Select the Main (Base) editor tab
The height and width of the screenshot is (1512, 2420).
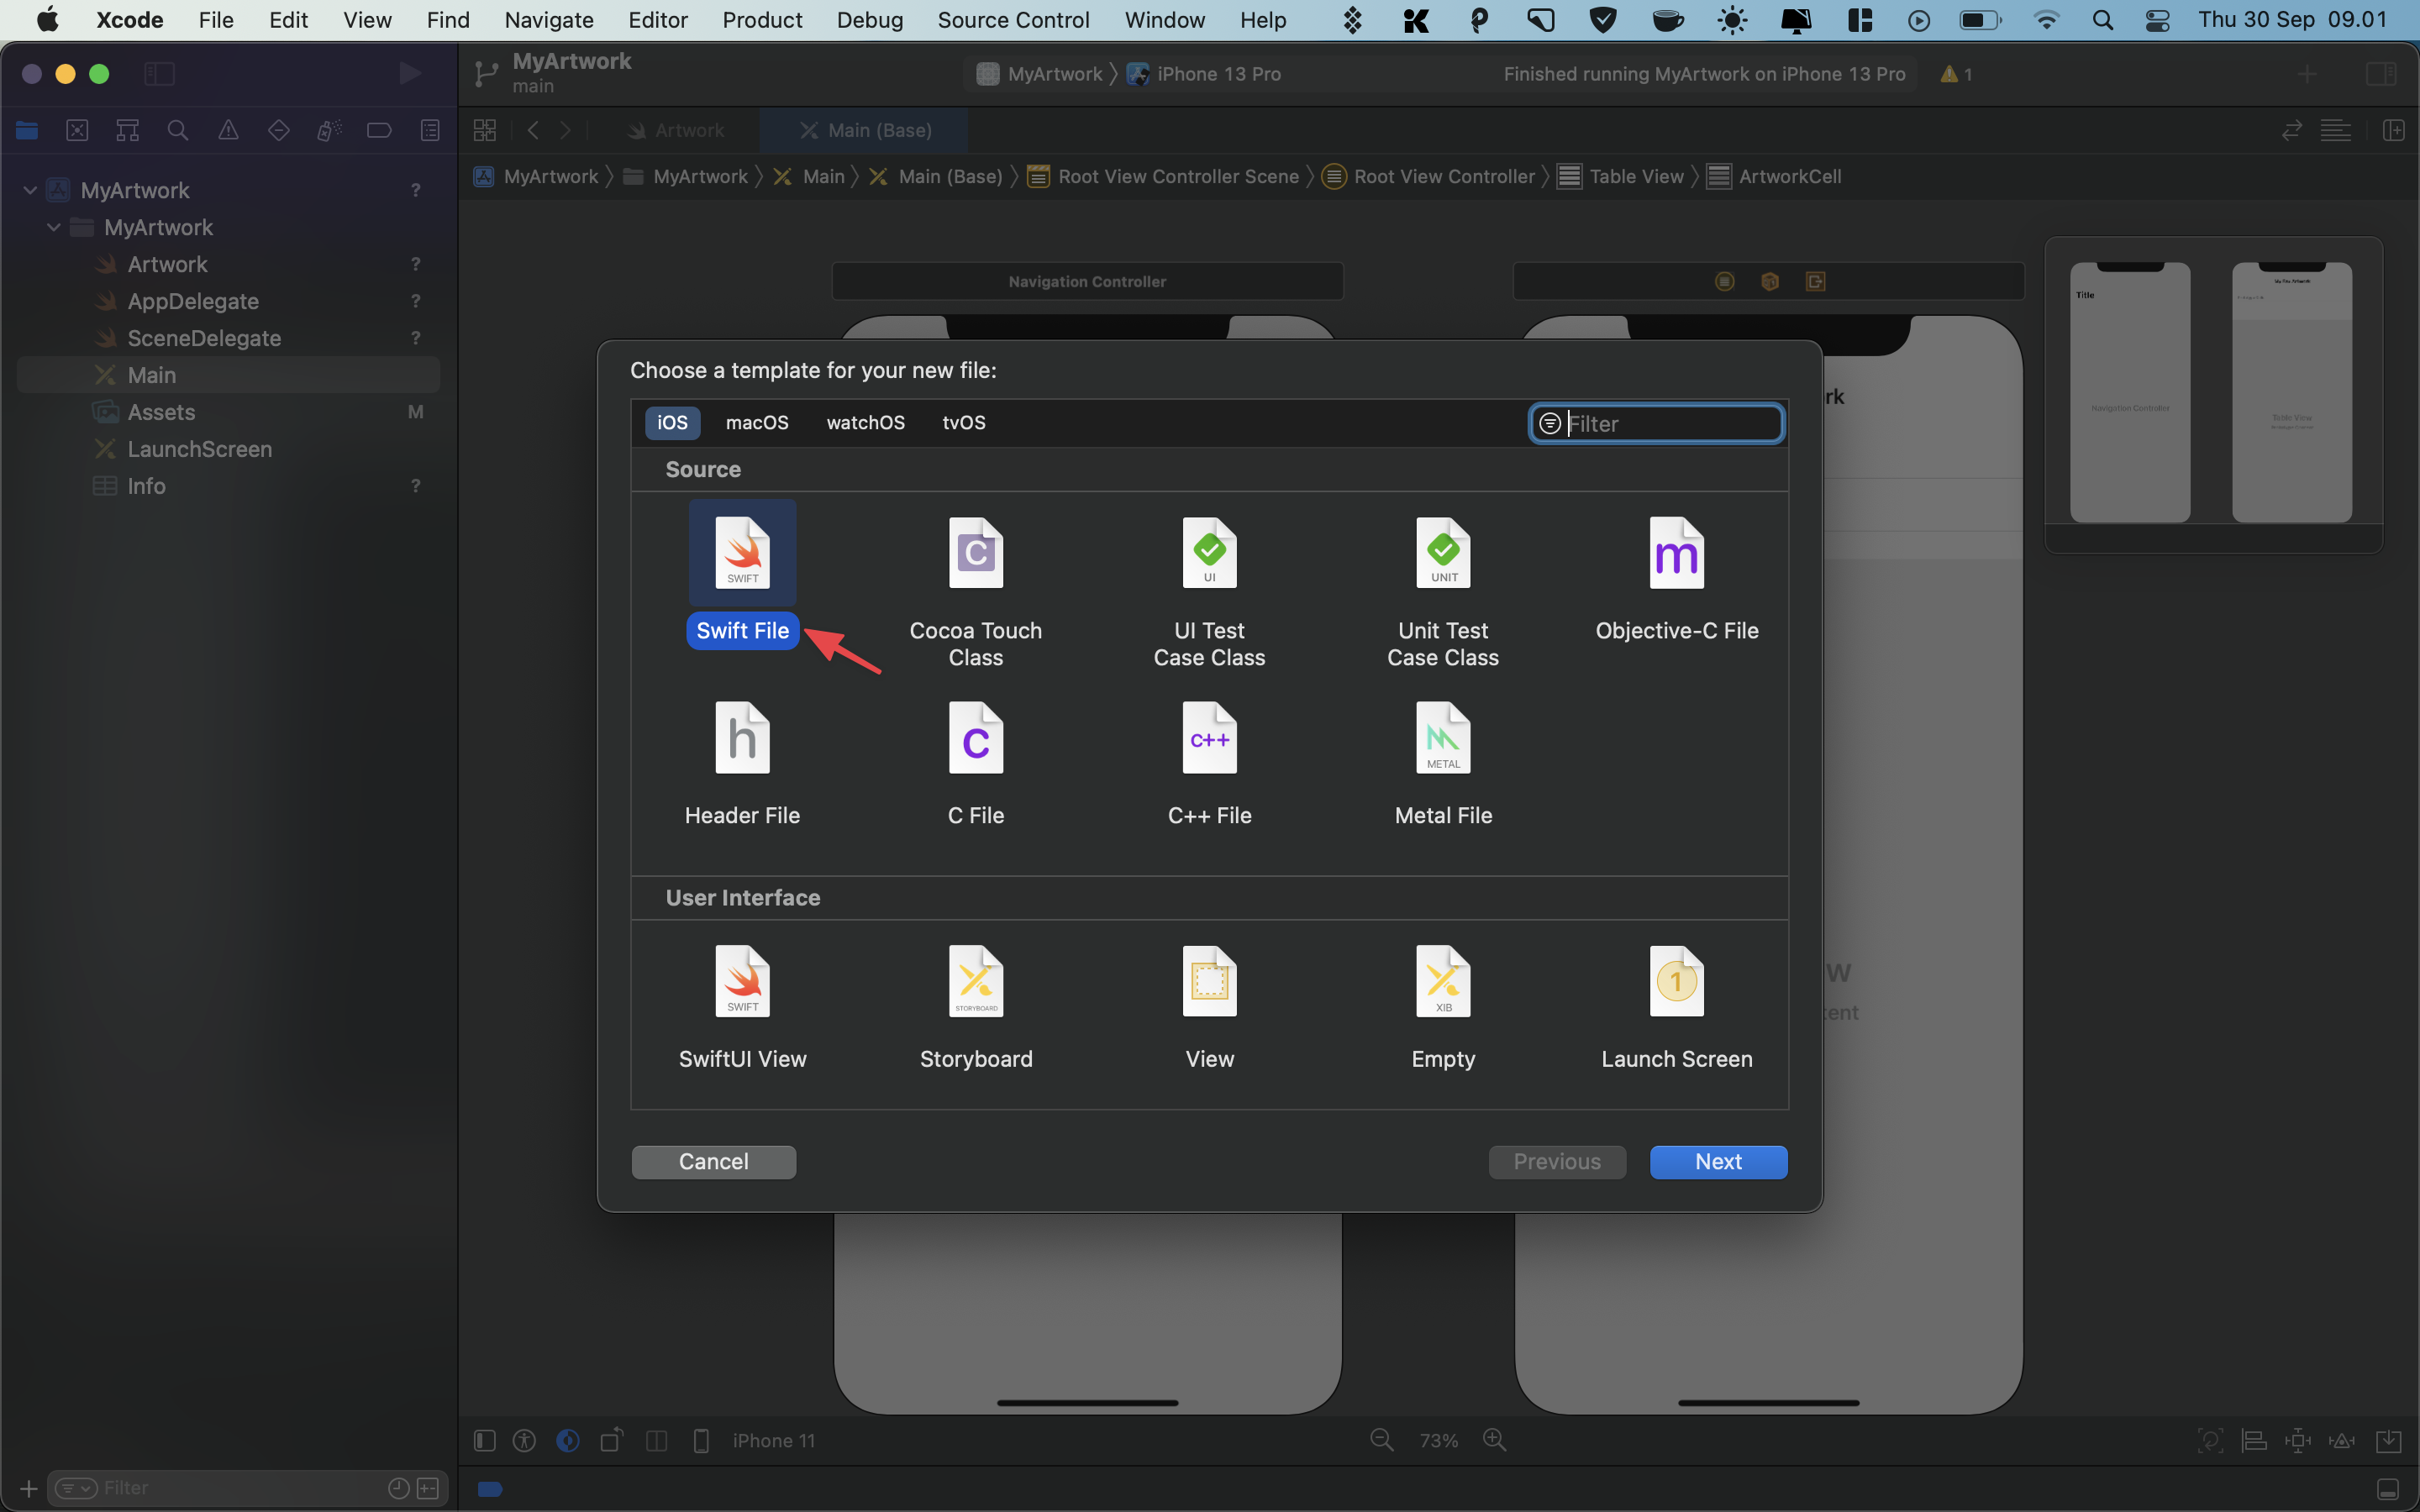click(x=865, y=130)
